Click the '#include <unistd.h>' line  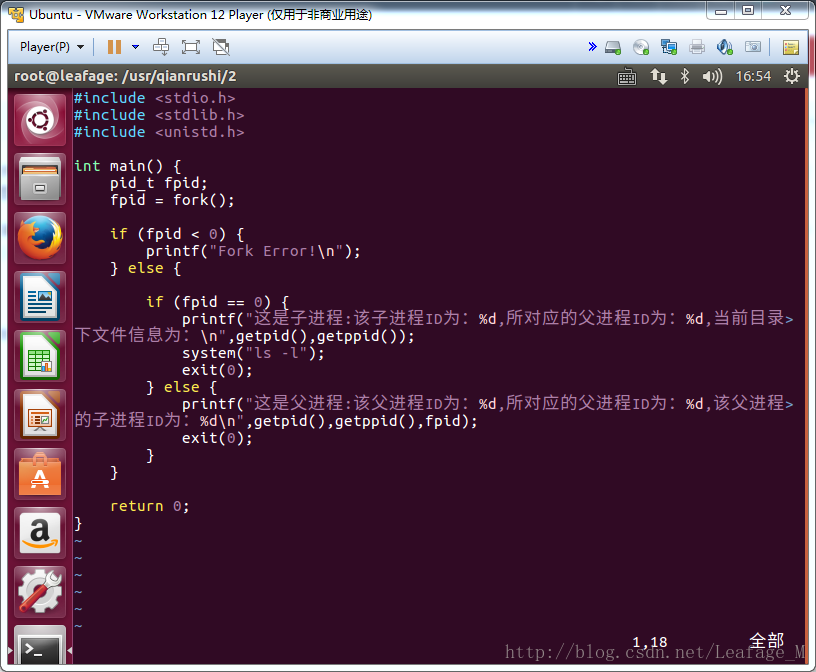point(159,132)
